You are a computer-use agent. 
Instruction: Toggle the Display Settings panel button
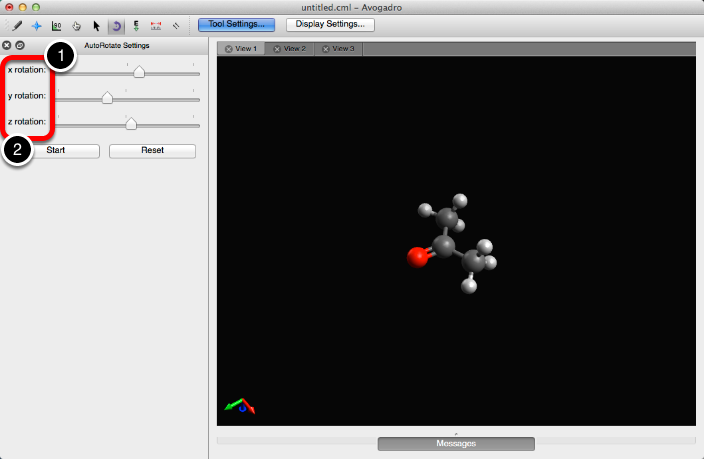[329, 24]
